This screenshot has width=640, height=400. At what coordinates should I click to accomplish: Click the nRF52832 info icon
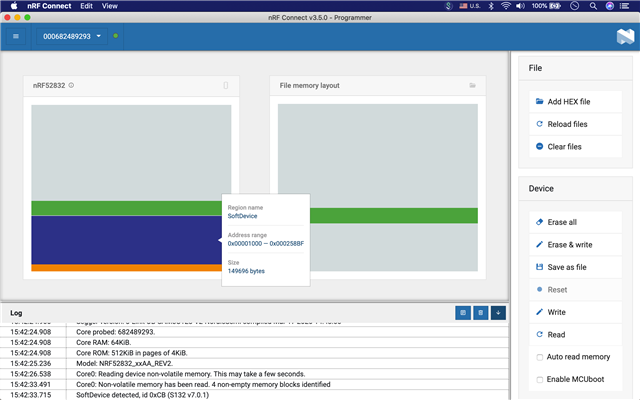(71, 85)
